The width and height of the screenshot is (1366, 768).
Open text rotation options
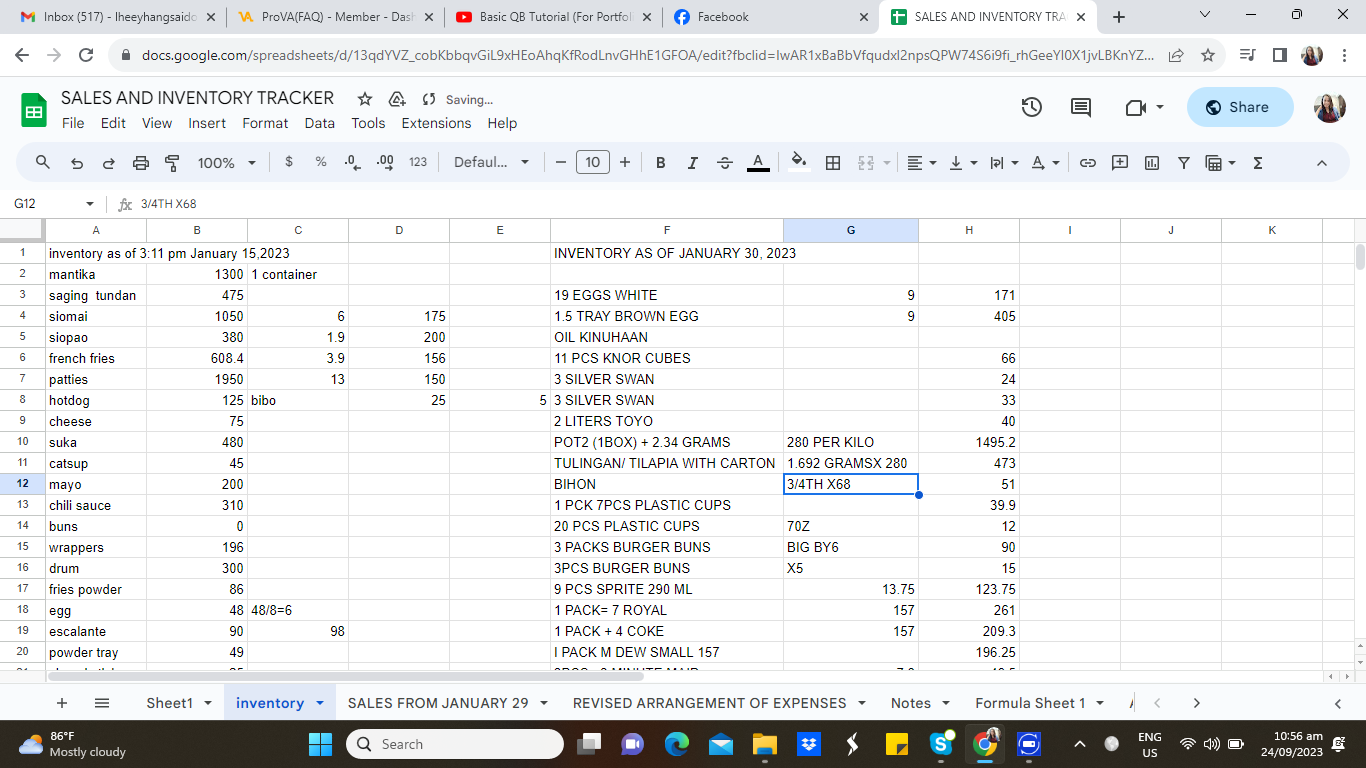pos(1045,163)
